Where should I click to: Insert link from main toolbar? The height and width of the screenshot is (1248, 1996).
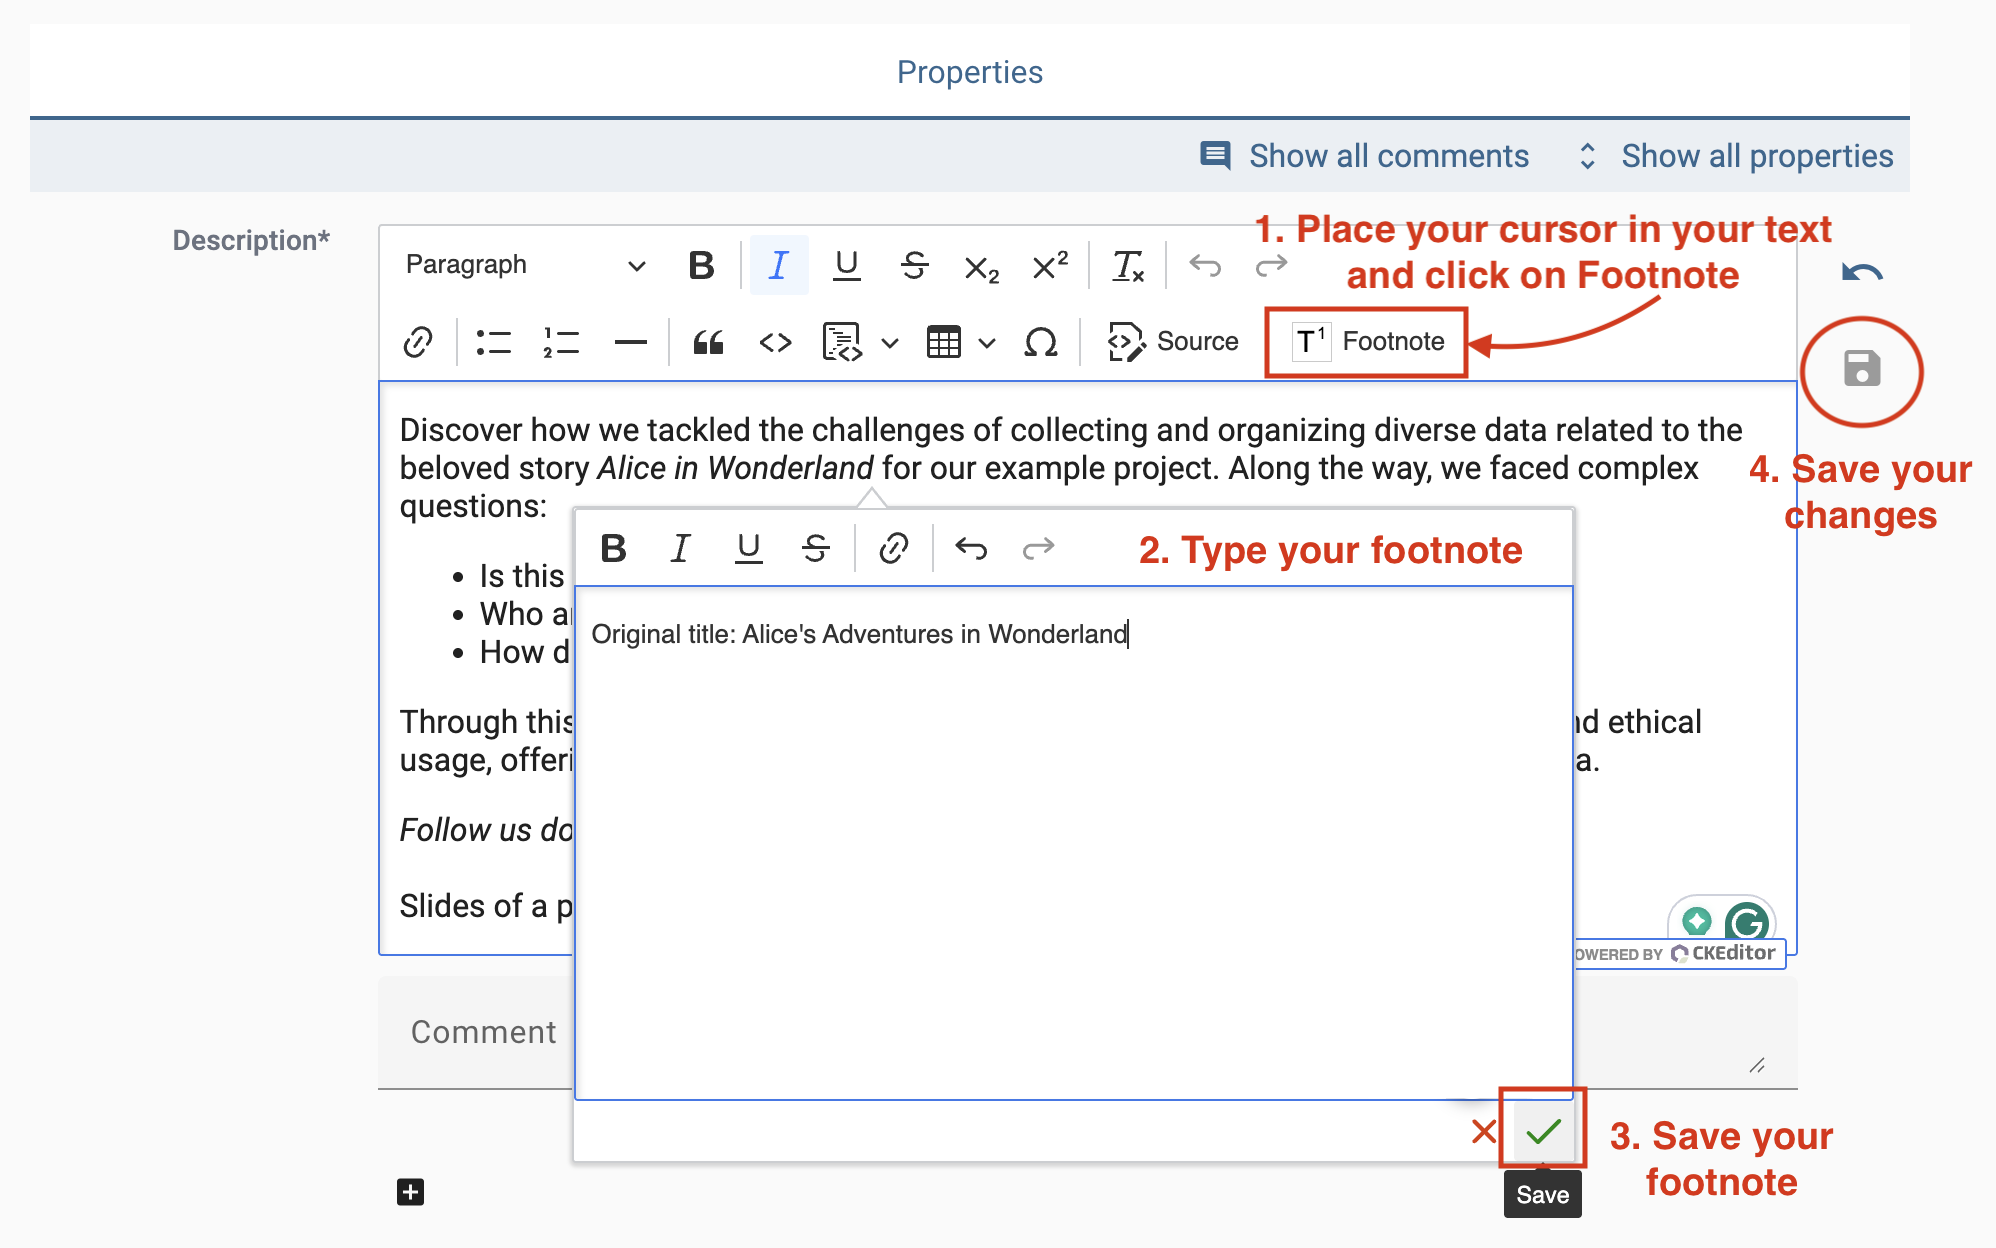point(418,343)
